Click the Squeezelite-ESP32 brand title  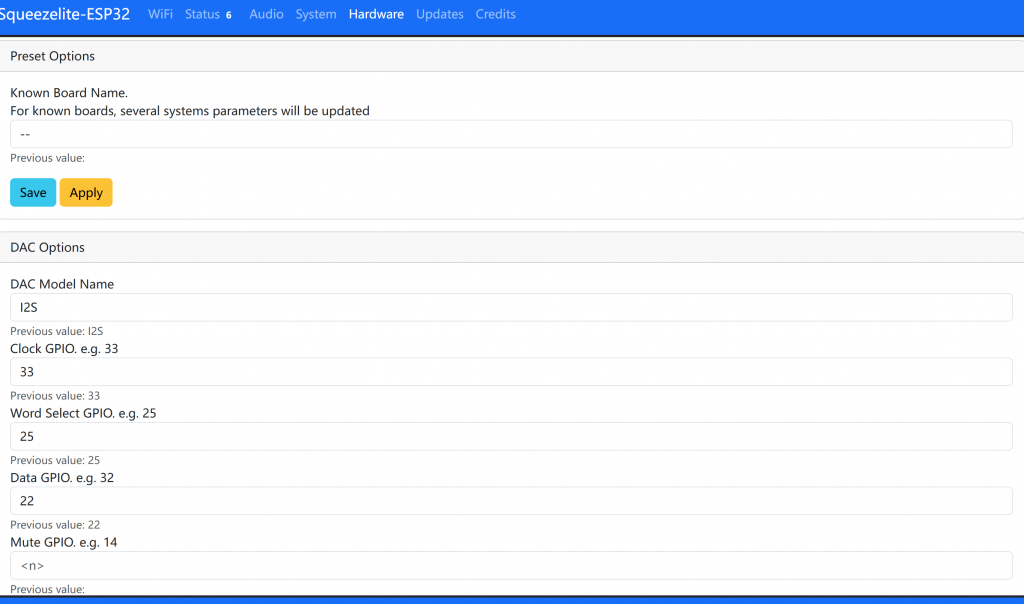[65, 14]
